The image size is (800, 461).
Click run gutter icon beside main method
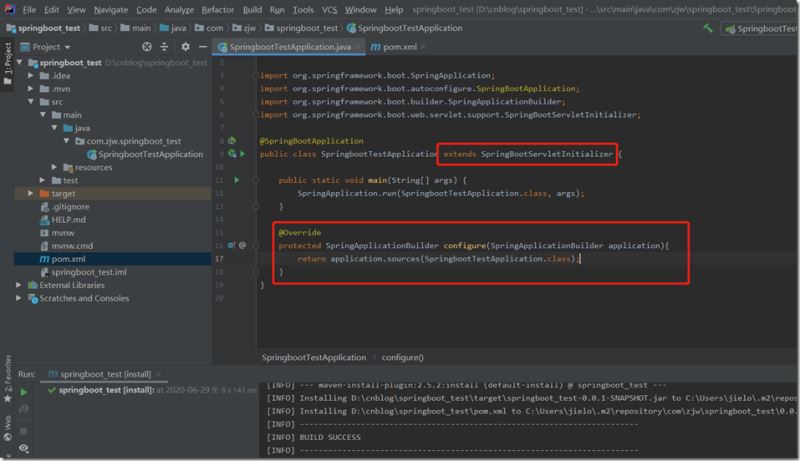(x=237, y=180)
